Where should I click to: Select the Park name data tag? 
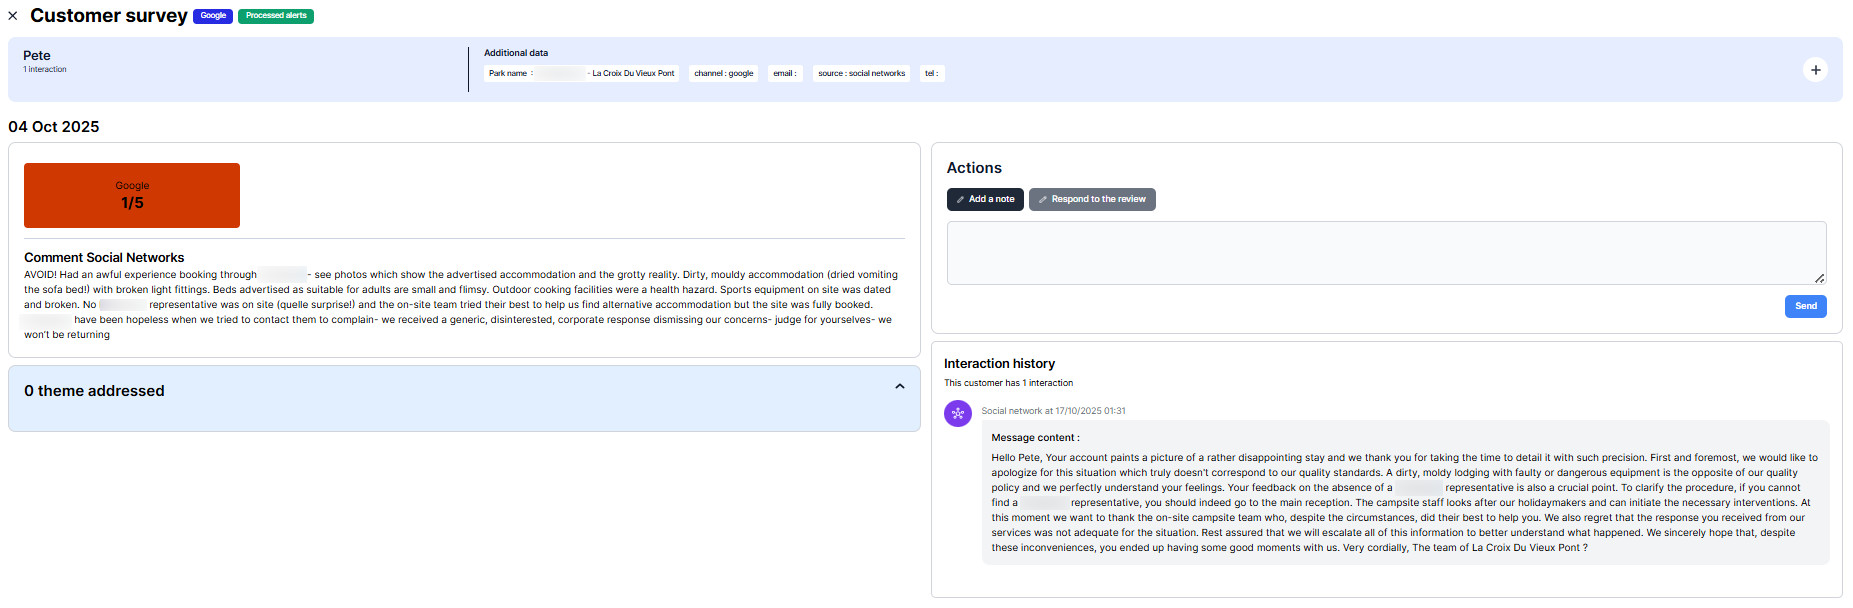pyautogui.click(x=581, y=73)
